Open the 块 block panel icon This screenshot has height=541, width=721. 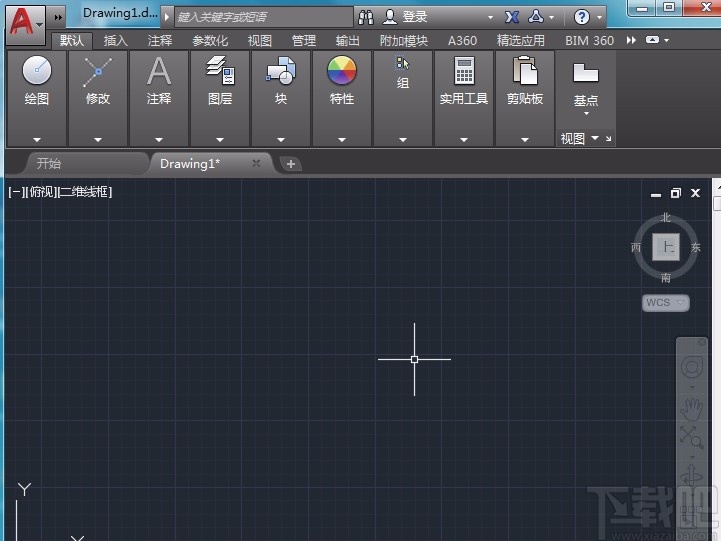coord(281,71)
